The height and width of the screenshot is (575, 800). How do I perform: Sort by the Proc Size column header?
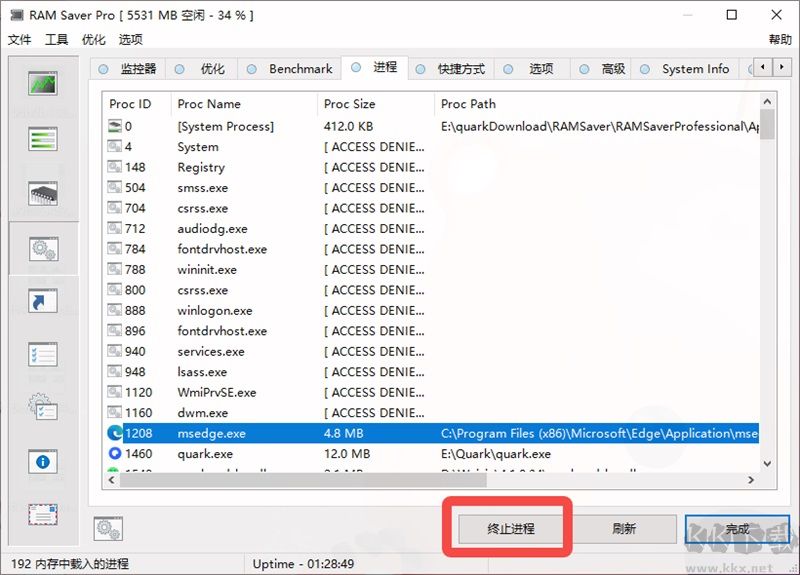point(376,104)
